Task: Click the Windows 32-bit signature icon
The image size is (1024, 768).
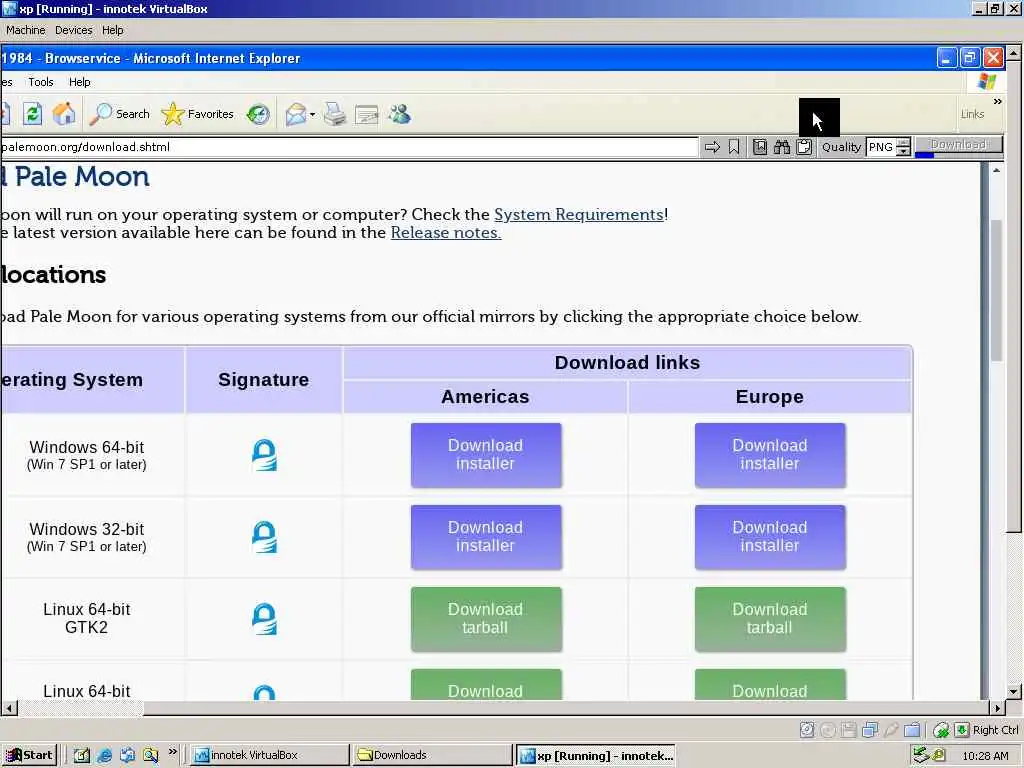Action: 264,537
